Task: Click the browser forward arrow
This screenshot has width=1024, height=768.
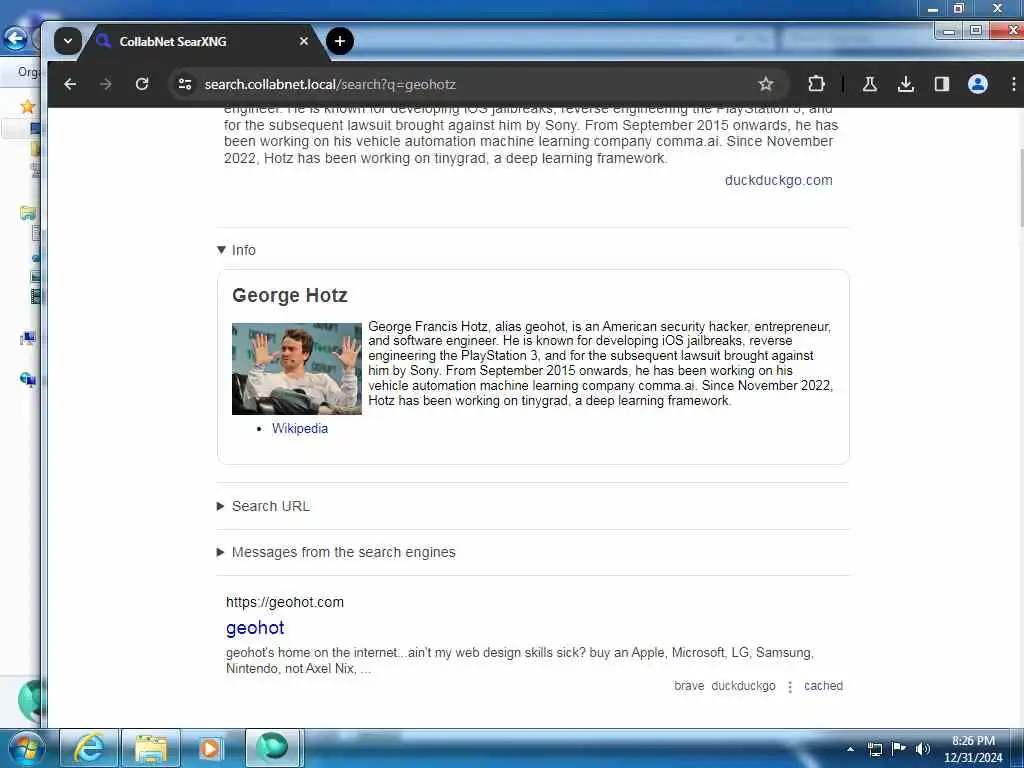Action: pos(106,84)
